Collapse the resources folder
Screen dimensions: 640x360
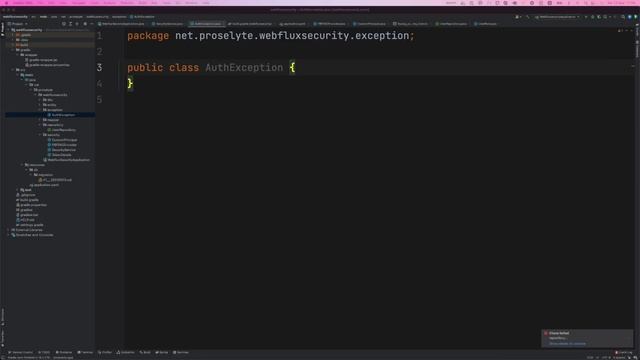point(22,165)
